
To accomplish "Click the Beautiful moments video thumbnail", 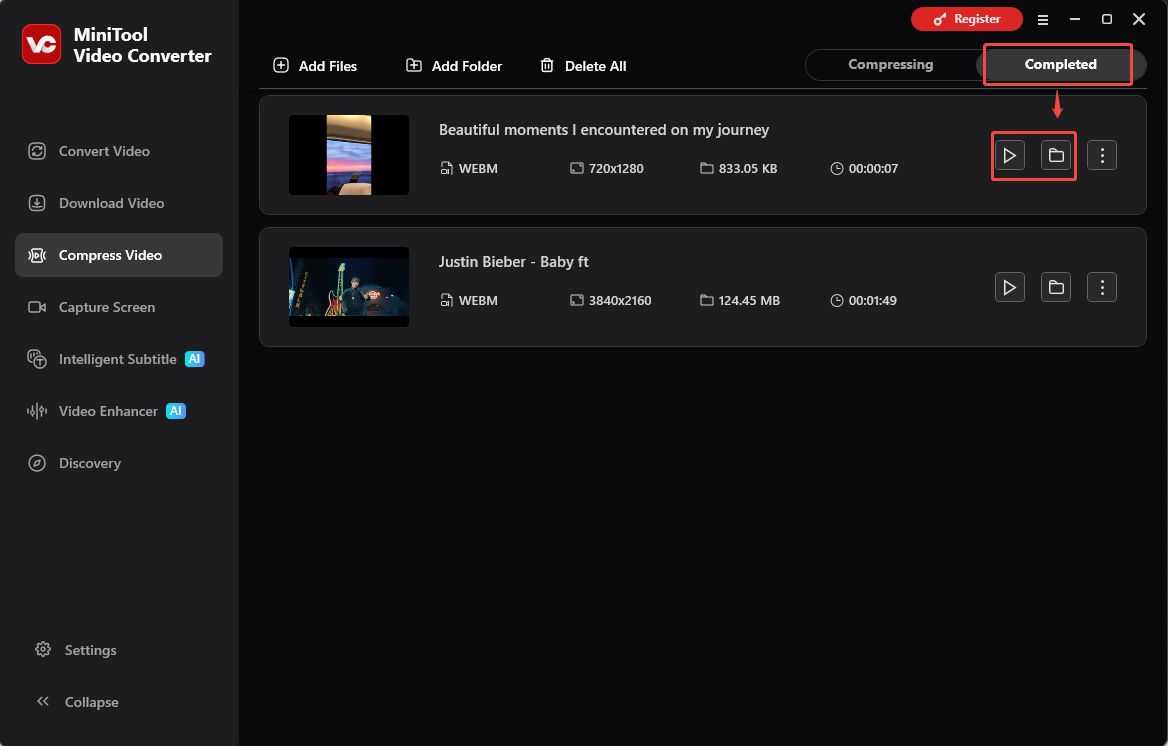I will tap(349, 155).
